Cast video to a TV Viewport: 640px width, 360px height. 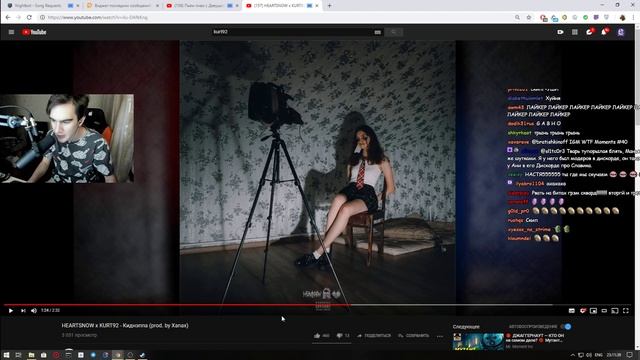click(615, 311)
